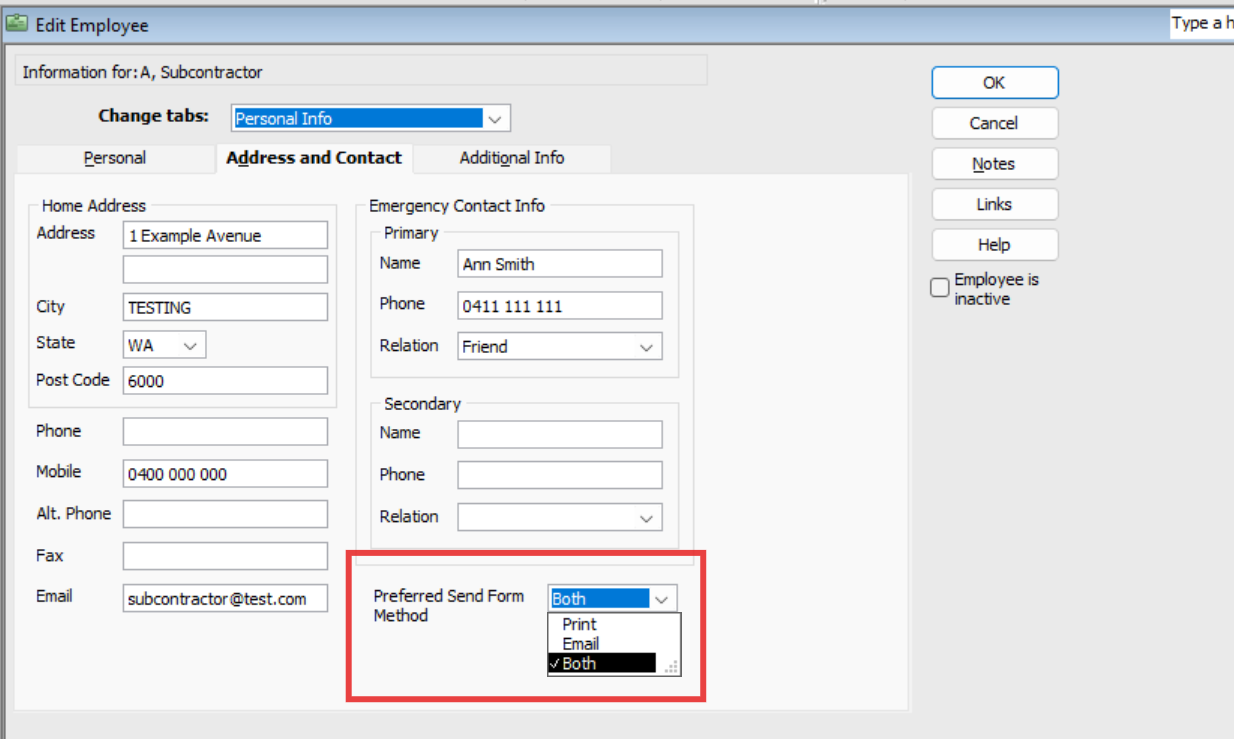Click the Mobile field with 0400 000 000
Image resolution: width=1234 pixels, height=739 pixels.
coord(225,474)
